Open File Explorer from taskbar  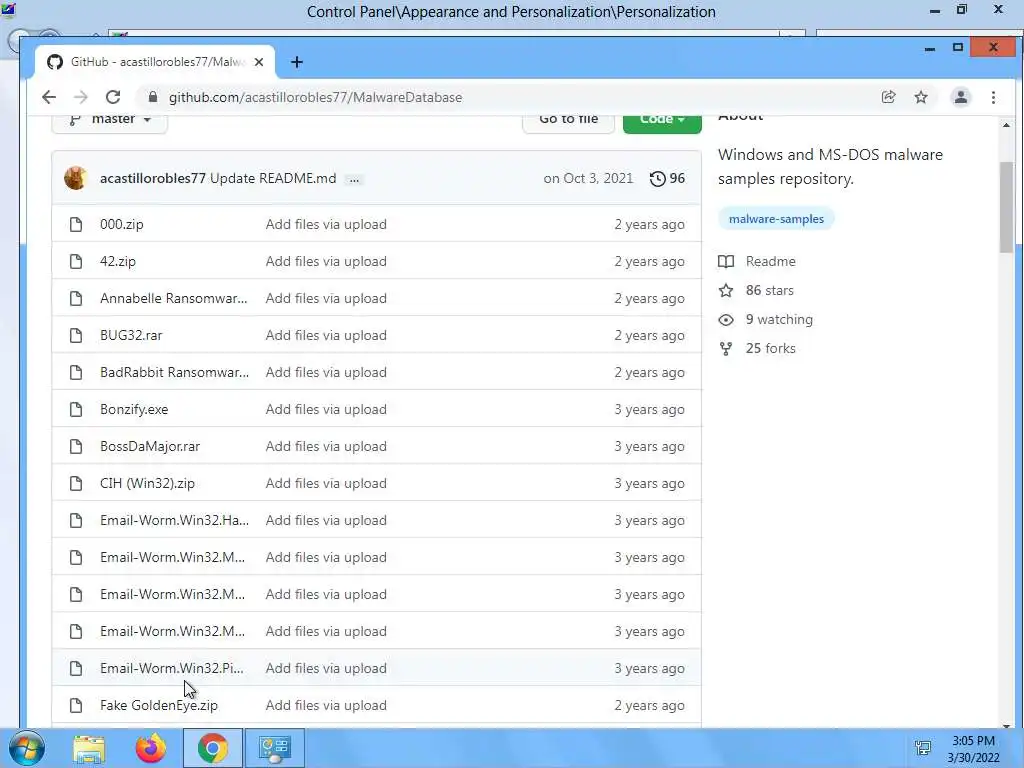(x=88, y=748)
